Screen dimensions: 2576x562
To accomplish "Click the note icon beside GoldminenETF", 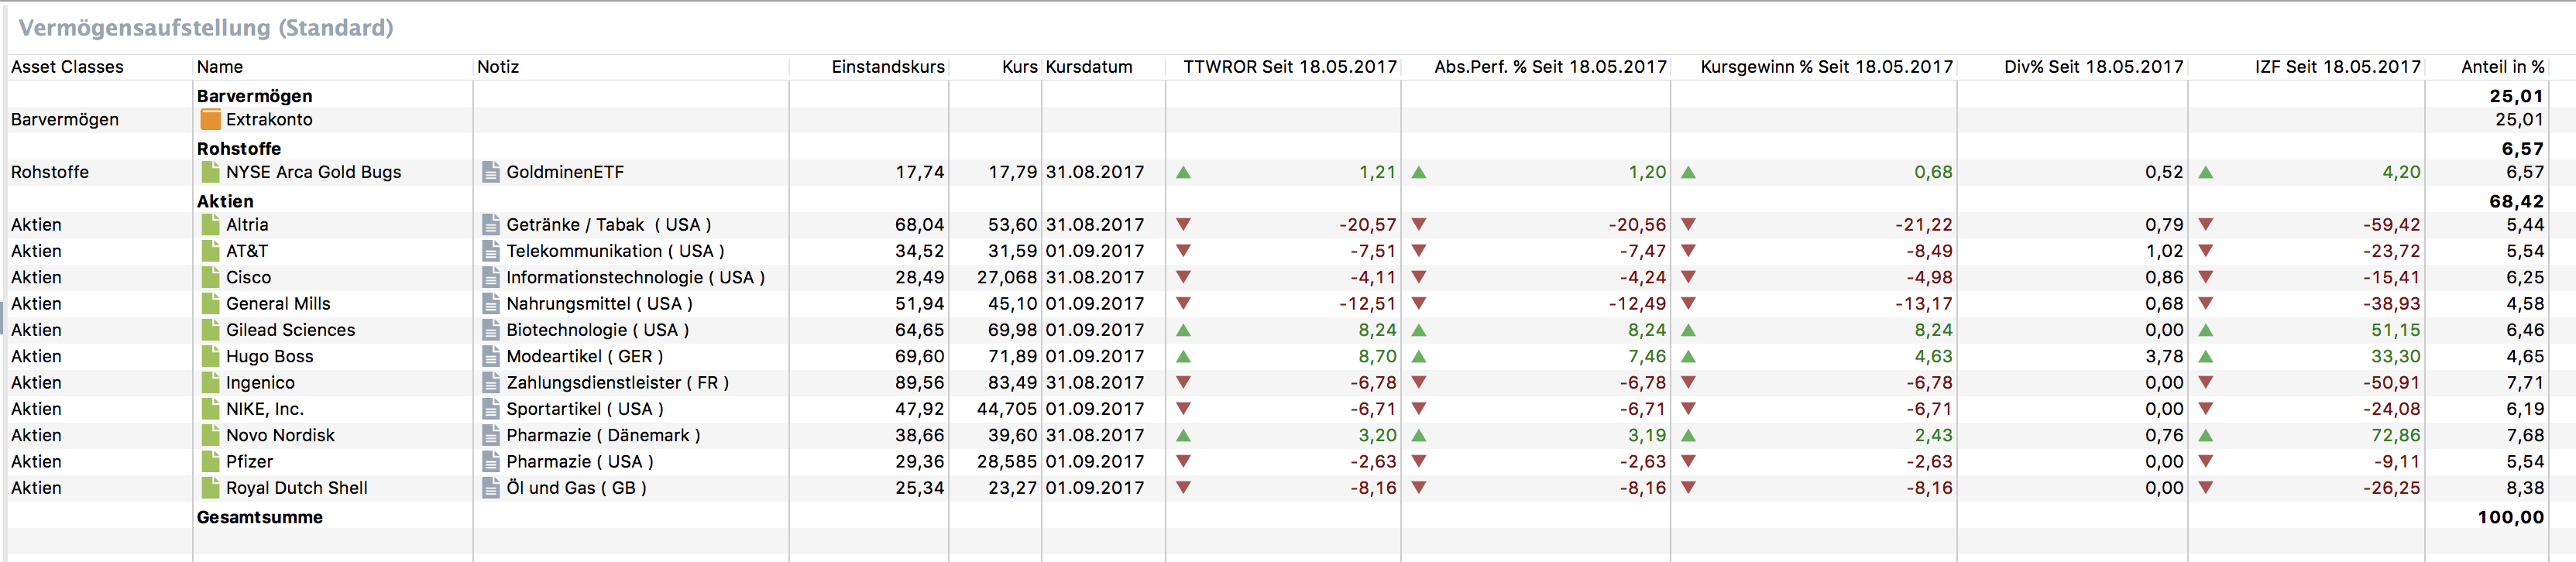I will point(491,172).
